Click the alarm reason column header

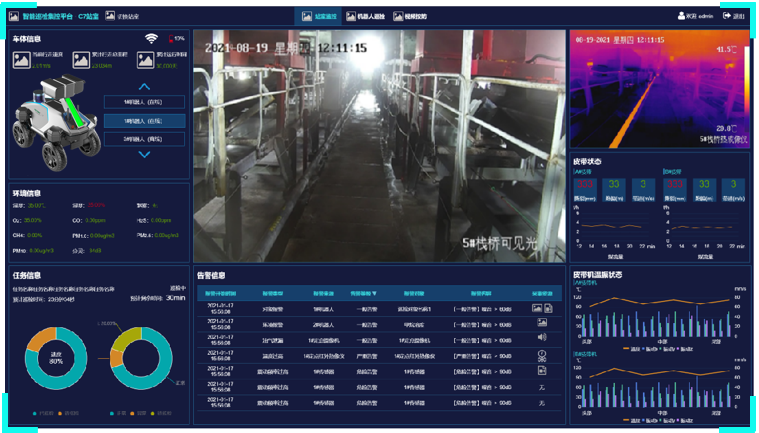click(481, 293)
